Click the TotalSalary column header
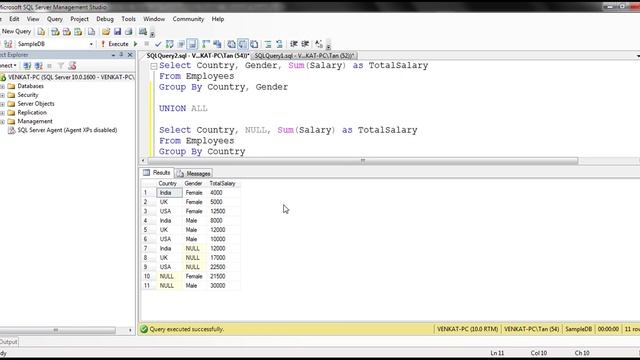 point(223,184)
